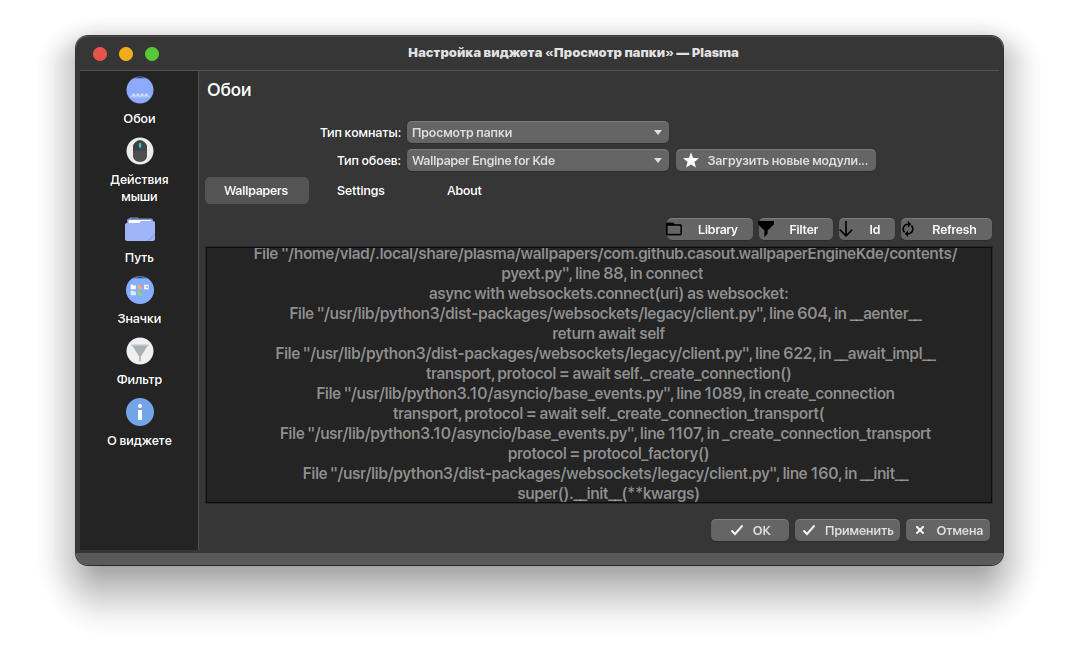Select the Wallpapers tab
Viewport: 1079px width, 651px height.
256,190
